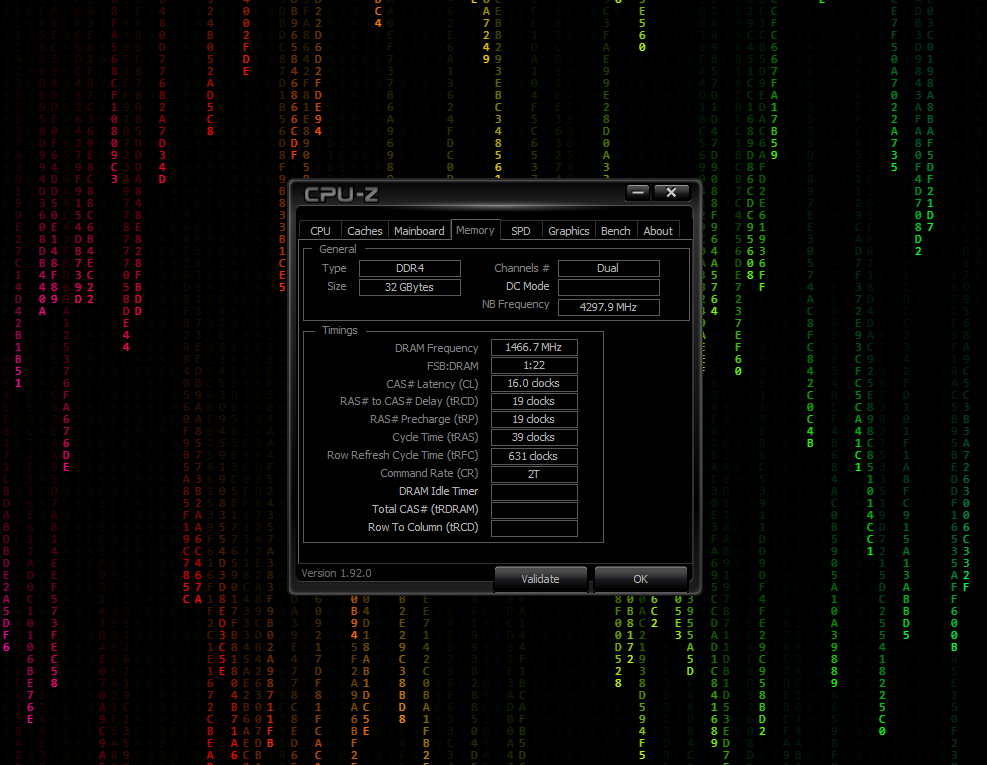Click the CAS# Latency (CL) label
Screen dimensions: 987x765
click(432, 384)
